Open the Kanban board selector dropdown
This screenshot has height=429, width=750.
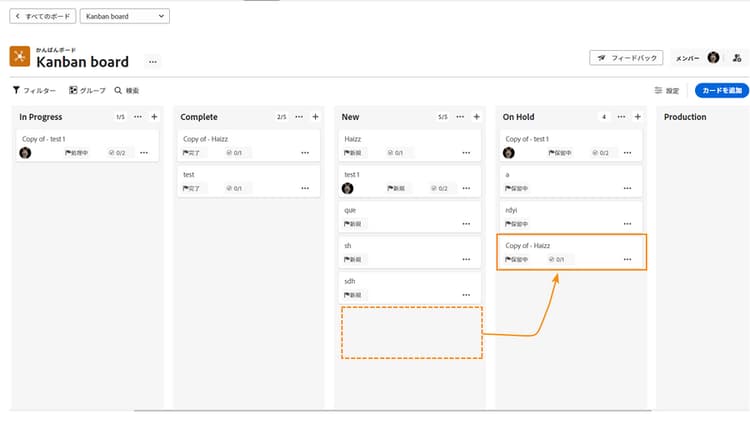click(124, 16)
